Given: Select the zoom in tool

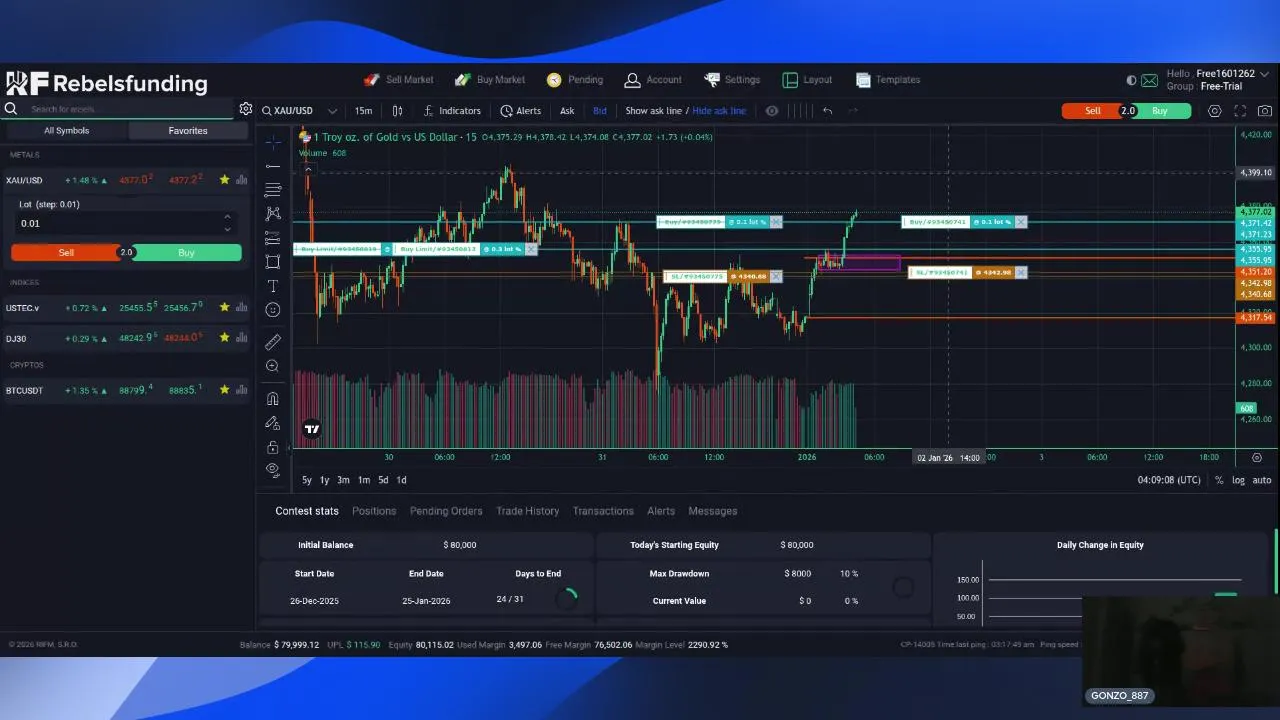Looking at the screenshot, I should coord(273,366).
